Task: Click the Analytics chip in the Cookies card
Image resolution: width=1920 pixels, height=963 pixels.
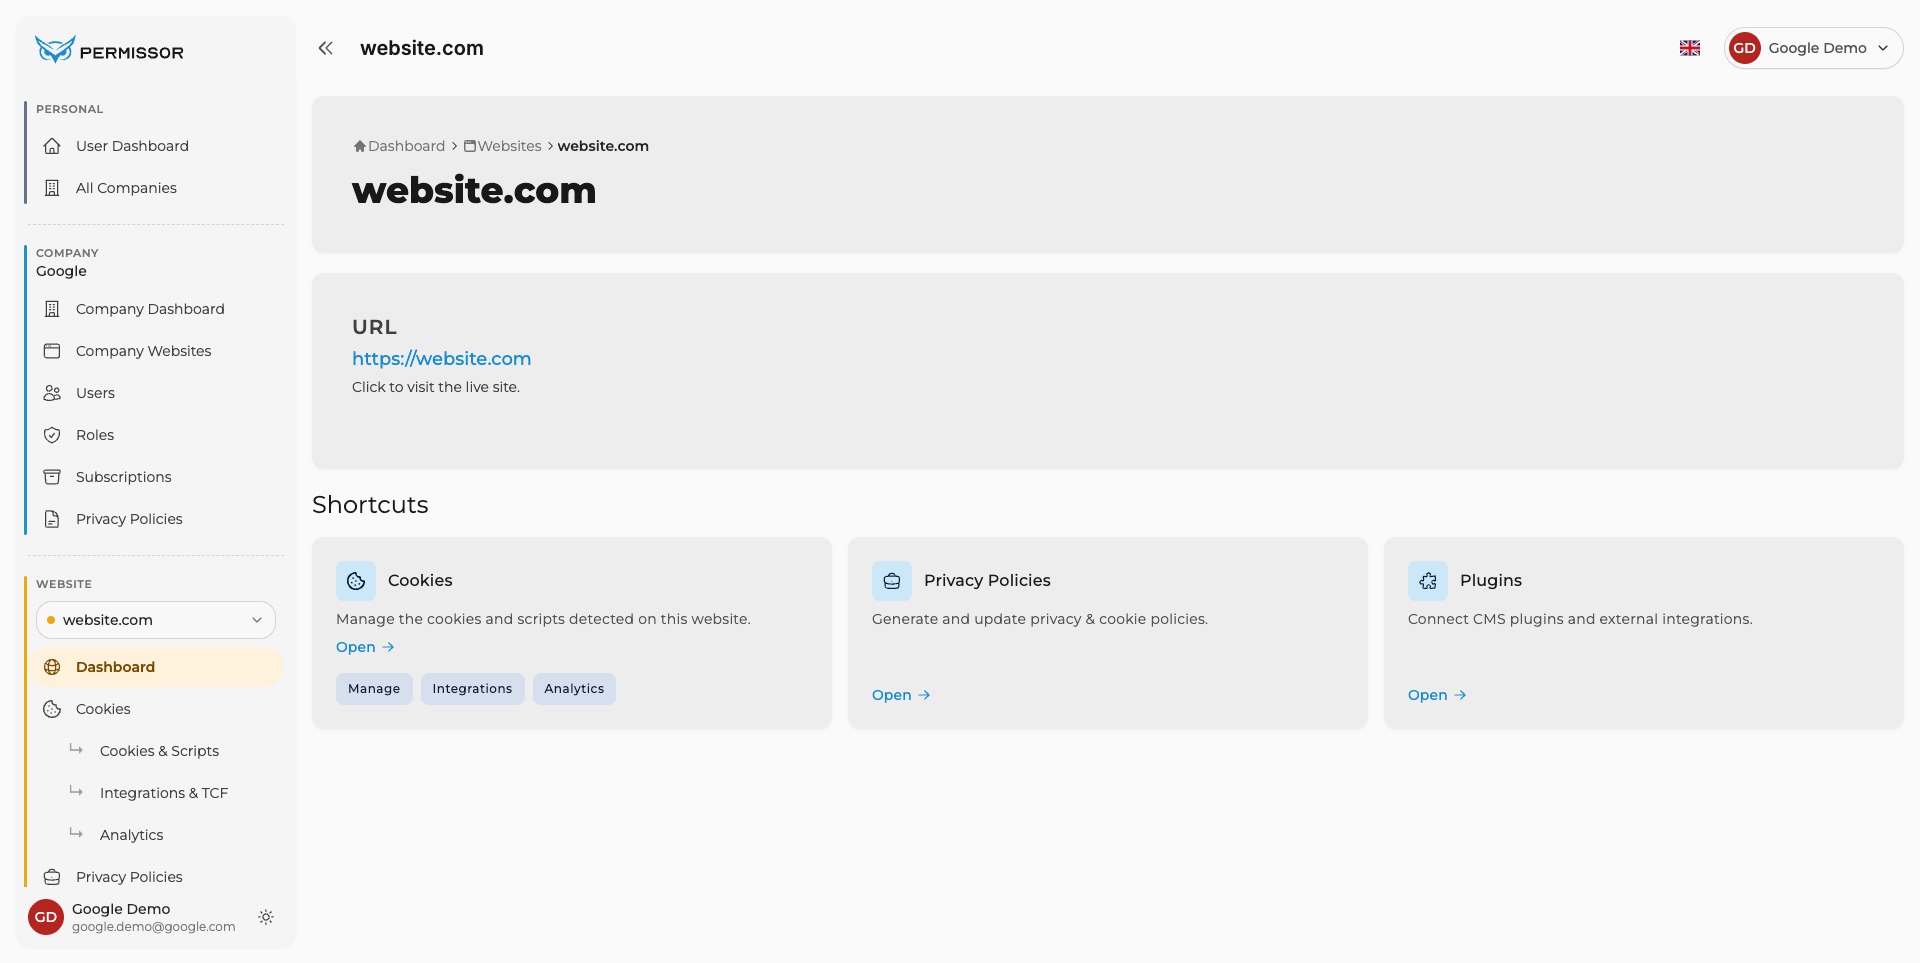Action: coord(574,689)
